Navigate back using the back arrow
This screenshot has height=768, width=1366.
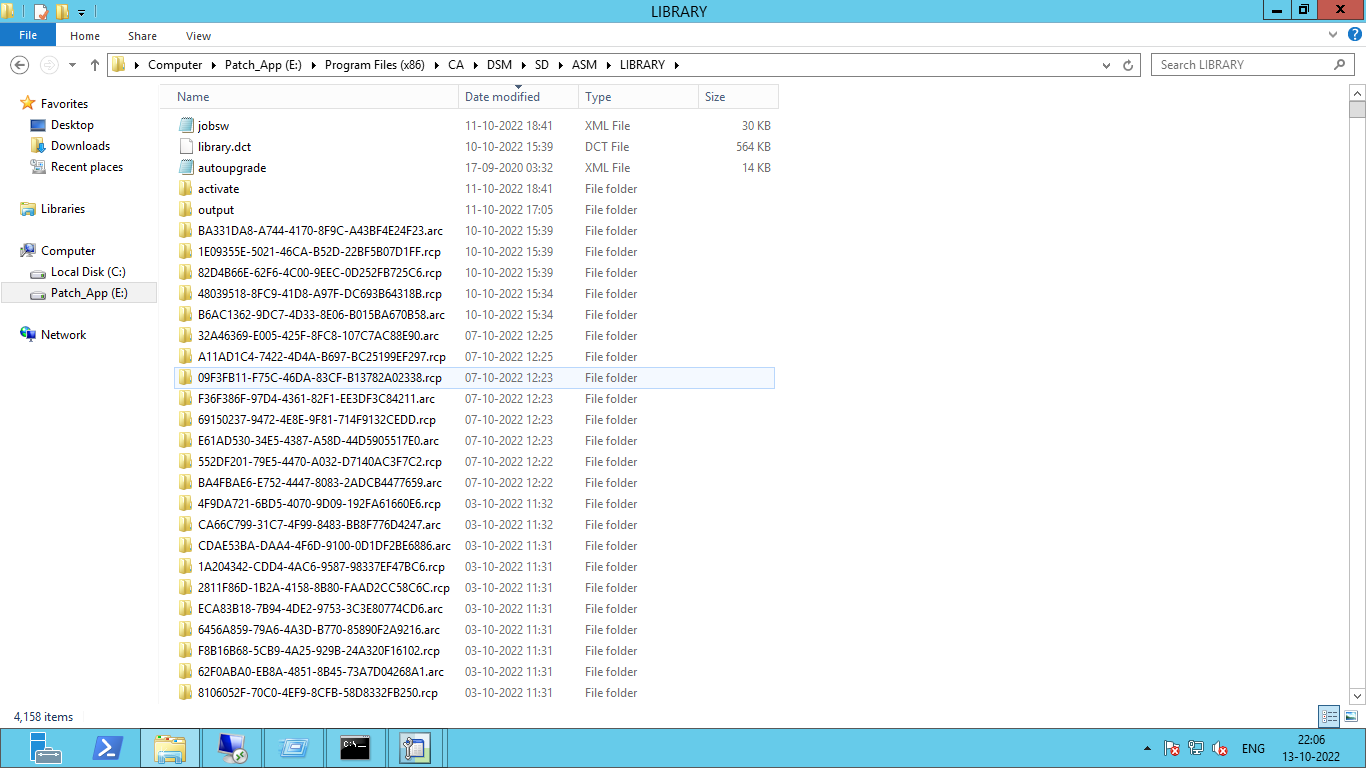[x=19, y=64]
